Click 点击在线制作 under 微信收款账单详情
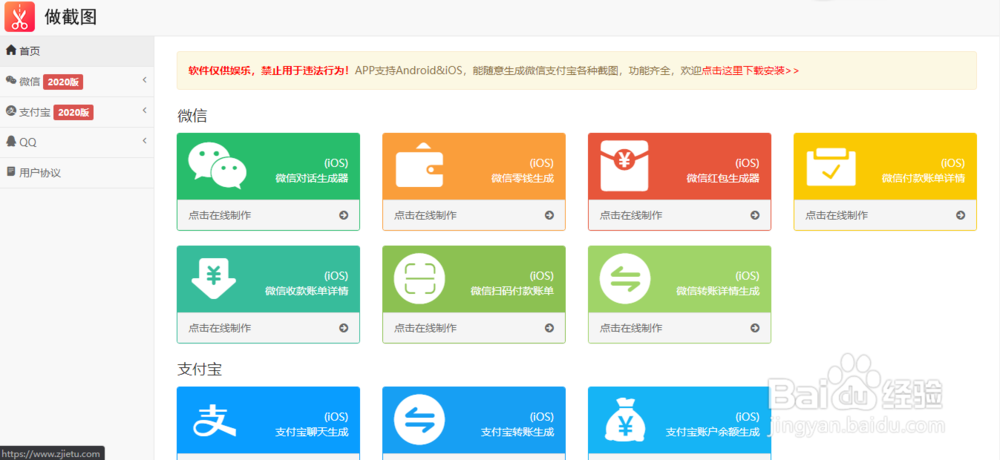The width and height of the screenshot is (1000, 460). point(219,328)
